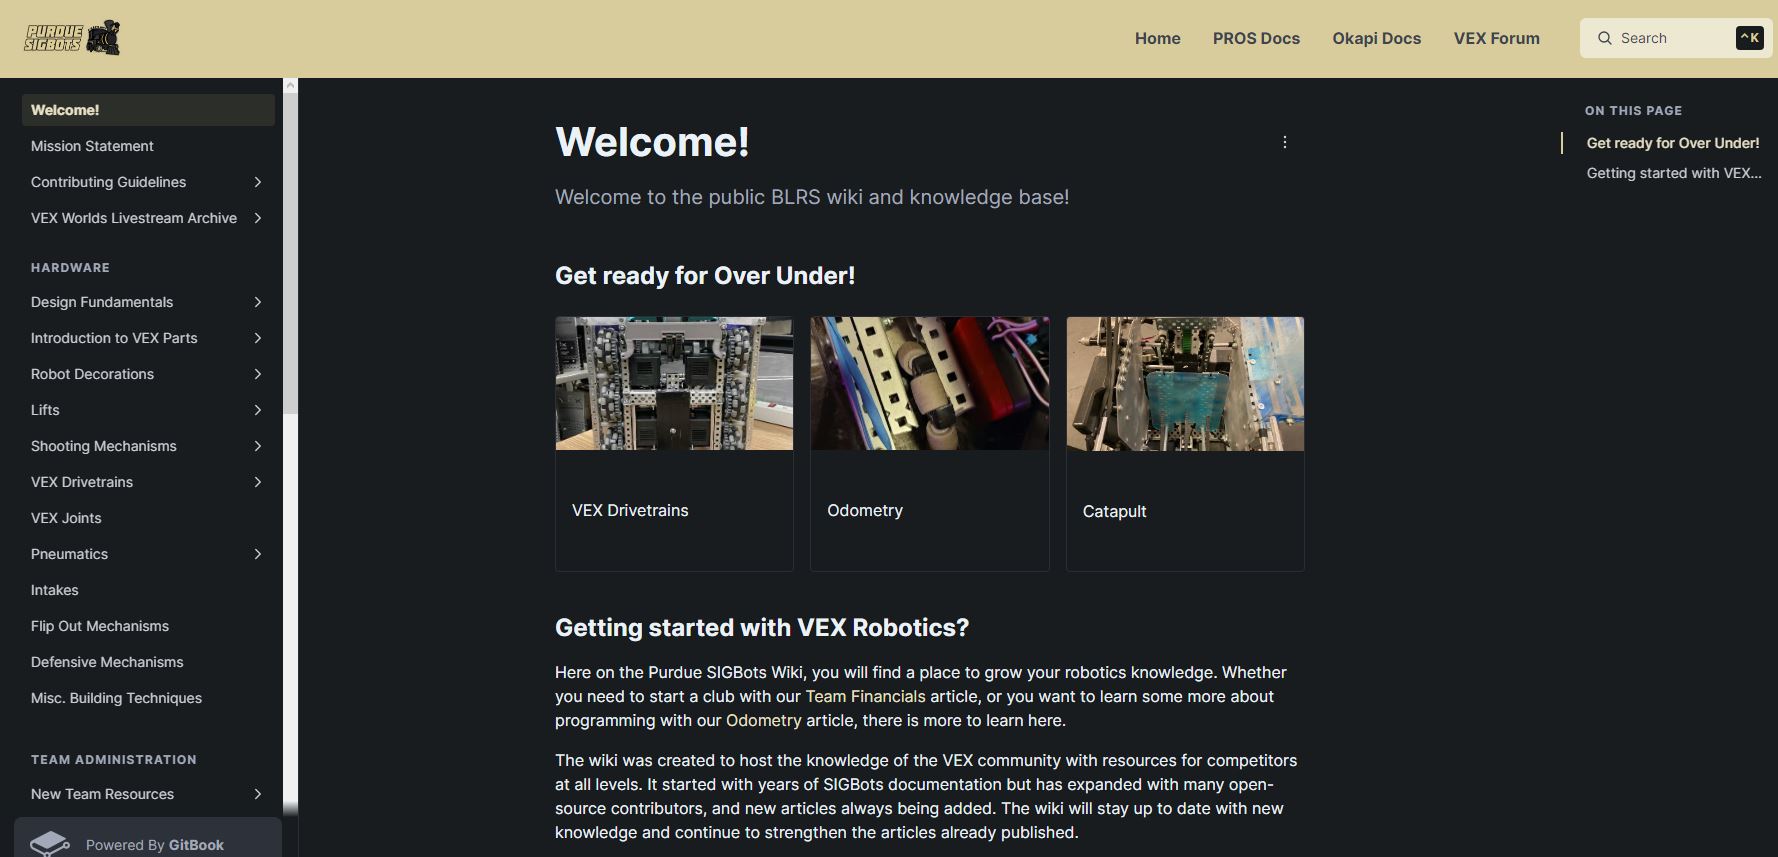Expand the Contributing Guidelines section
The height and width of the screenshot is (857, 1778).
tap(258, 182)
